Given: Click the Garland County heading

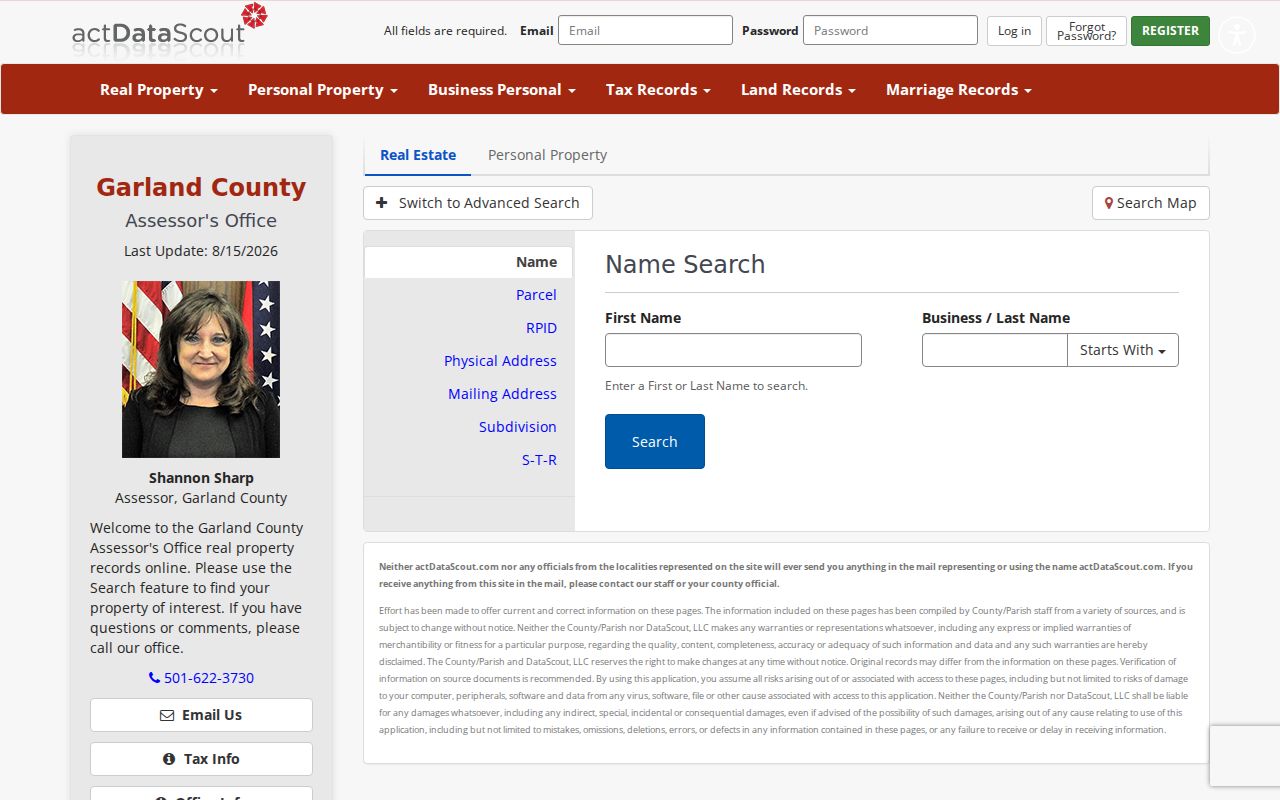Looking at the screenshot, I should (x=201, y=187).
